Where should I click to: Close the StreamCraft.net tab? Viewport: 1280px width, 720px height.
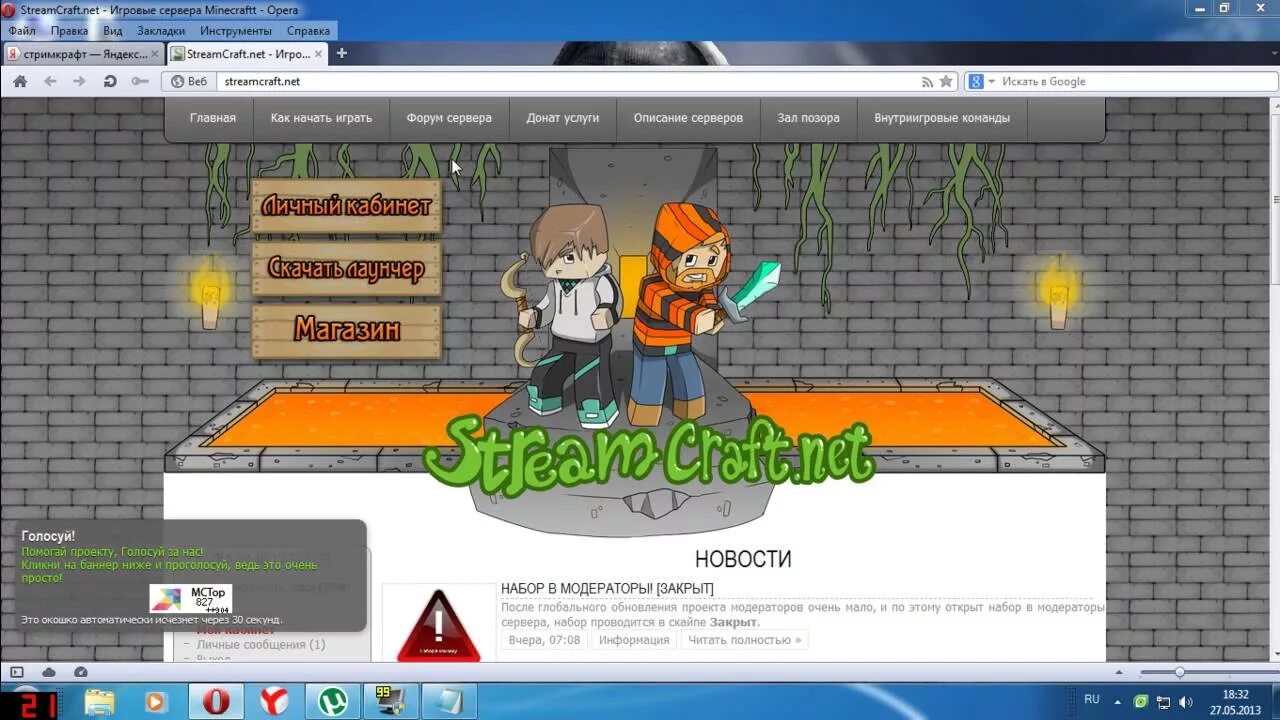pos(319,54)
